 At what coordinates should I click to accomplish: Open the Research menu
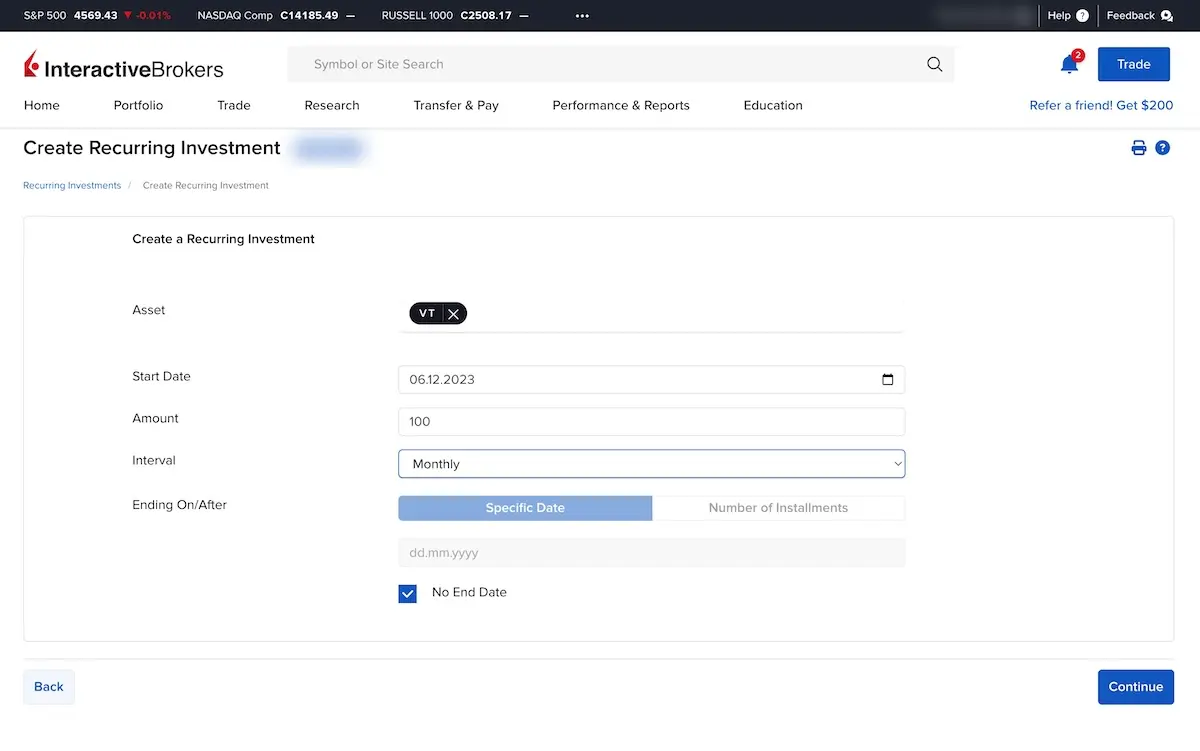[332, 105]
